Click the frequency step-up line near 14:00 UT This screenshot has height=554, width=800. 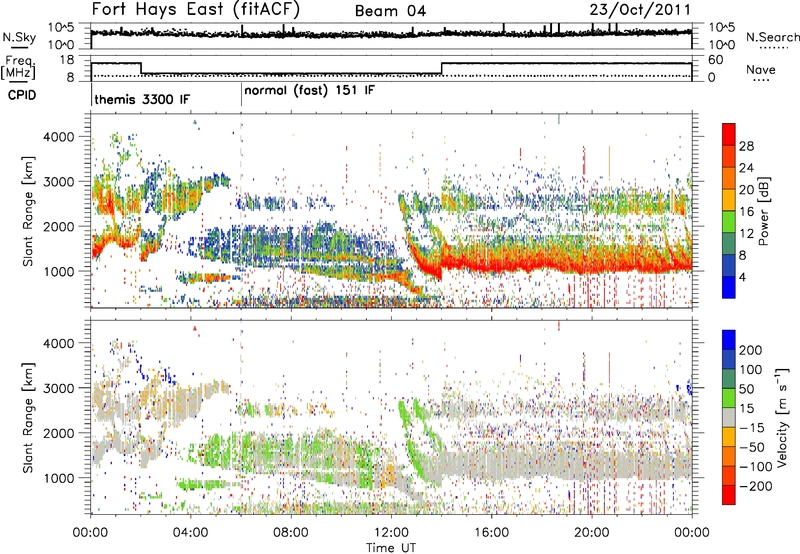(442, 69)
